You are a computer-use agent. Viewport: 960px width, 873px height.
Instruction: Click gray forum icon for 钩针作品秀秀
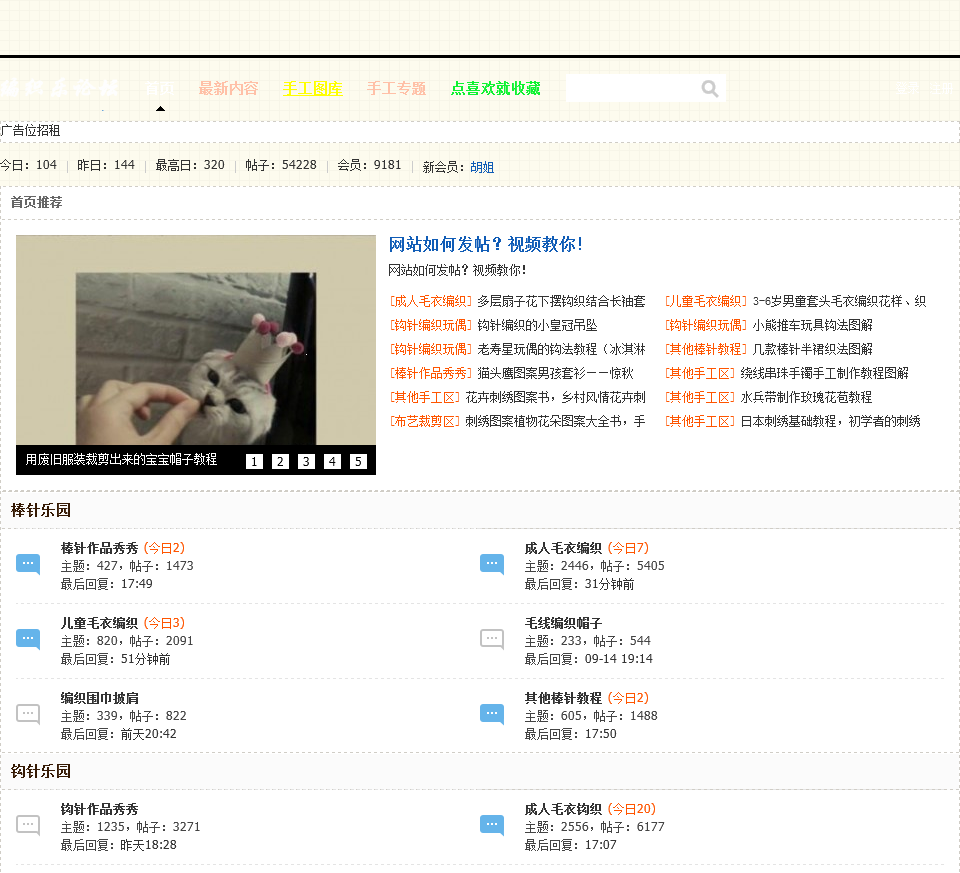click(x=28, y=826)
